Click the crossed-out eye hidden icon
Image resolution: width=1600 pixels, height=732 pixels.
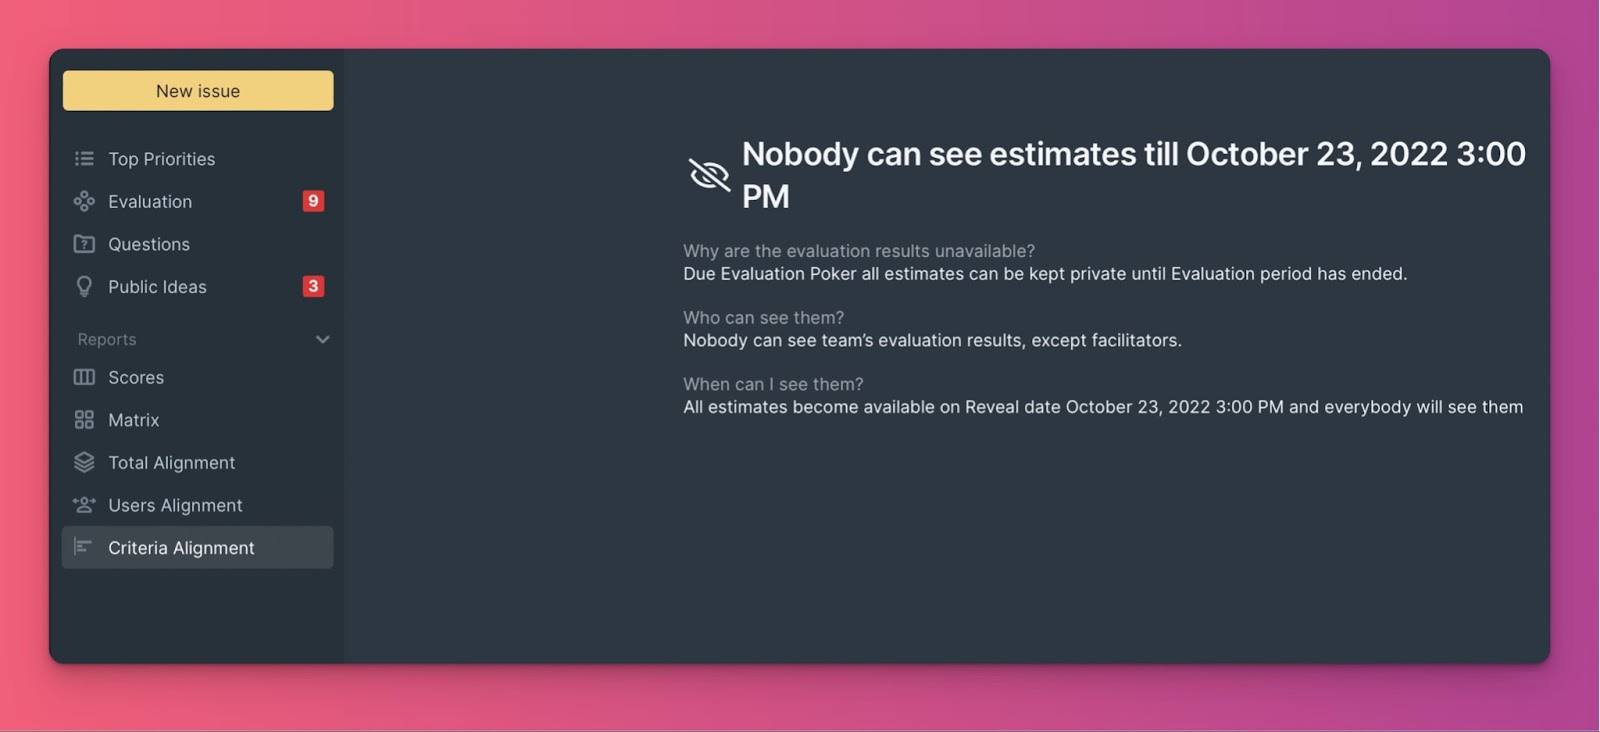click(x=709, y=175)
